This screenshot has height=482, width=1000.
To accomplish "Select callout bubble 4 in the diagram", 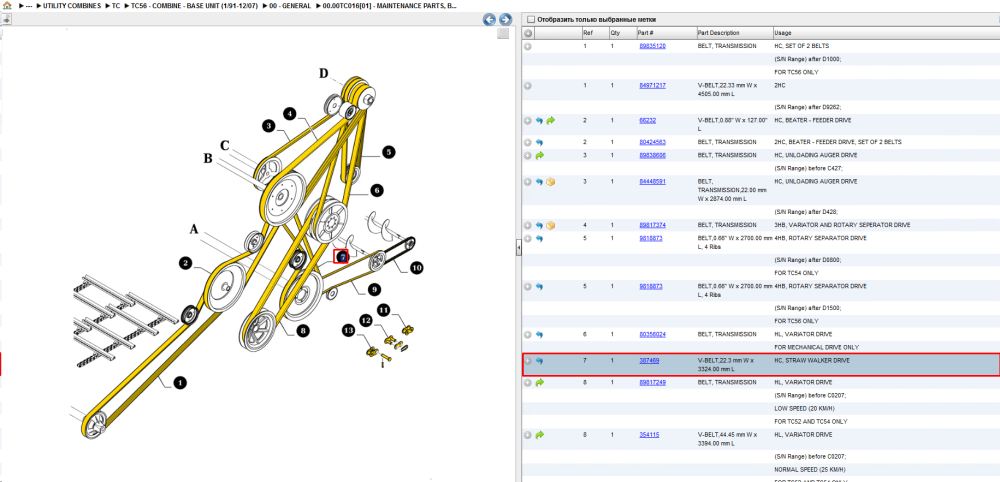I will click(x=290, y=114).
